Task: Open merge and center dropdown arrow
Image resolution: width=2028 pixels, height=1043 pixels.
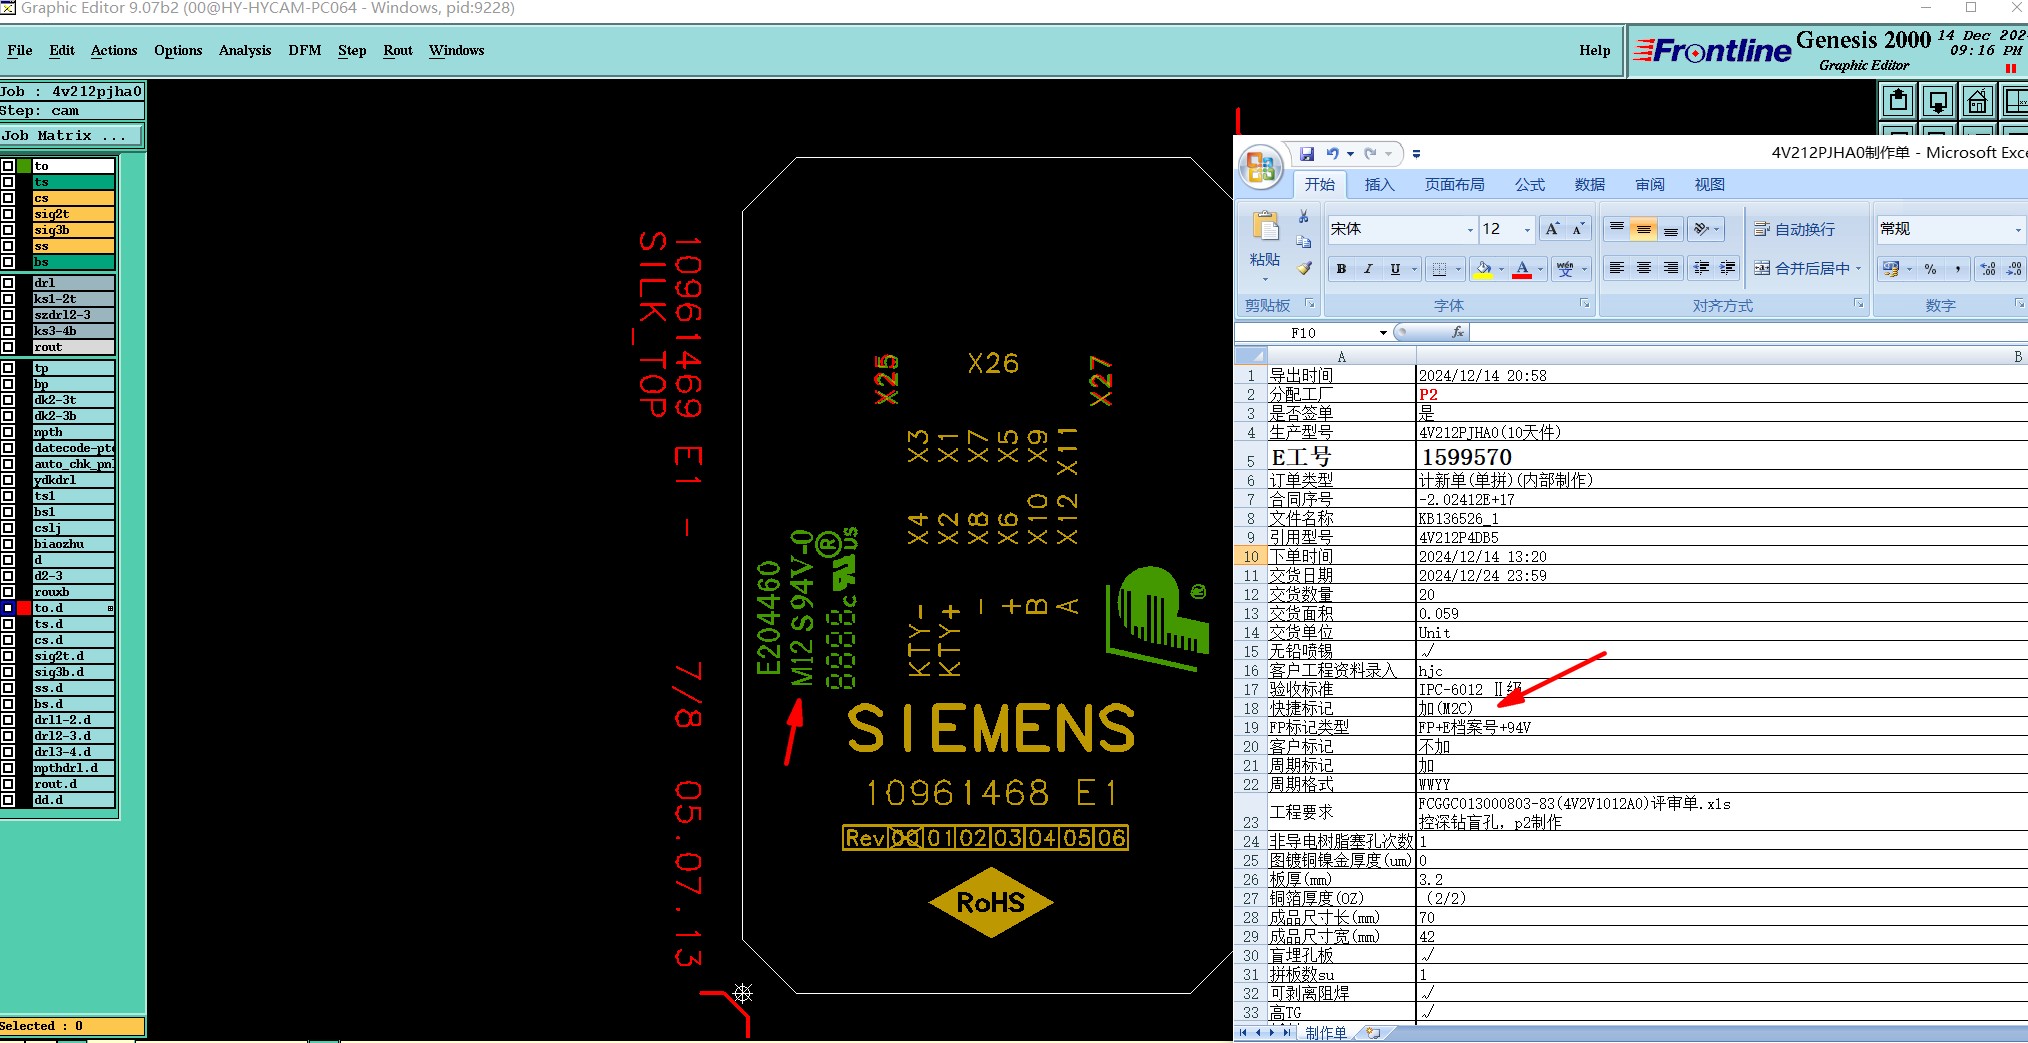Action: coord(1859,268)
